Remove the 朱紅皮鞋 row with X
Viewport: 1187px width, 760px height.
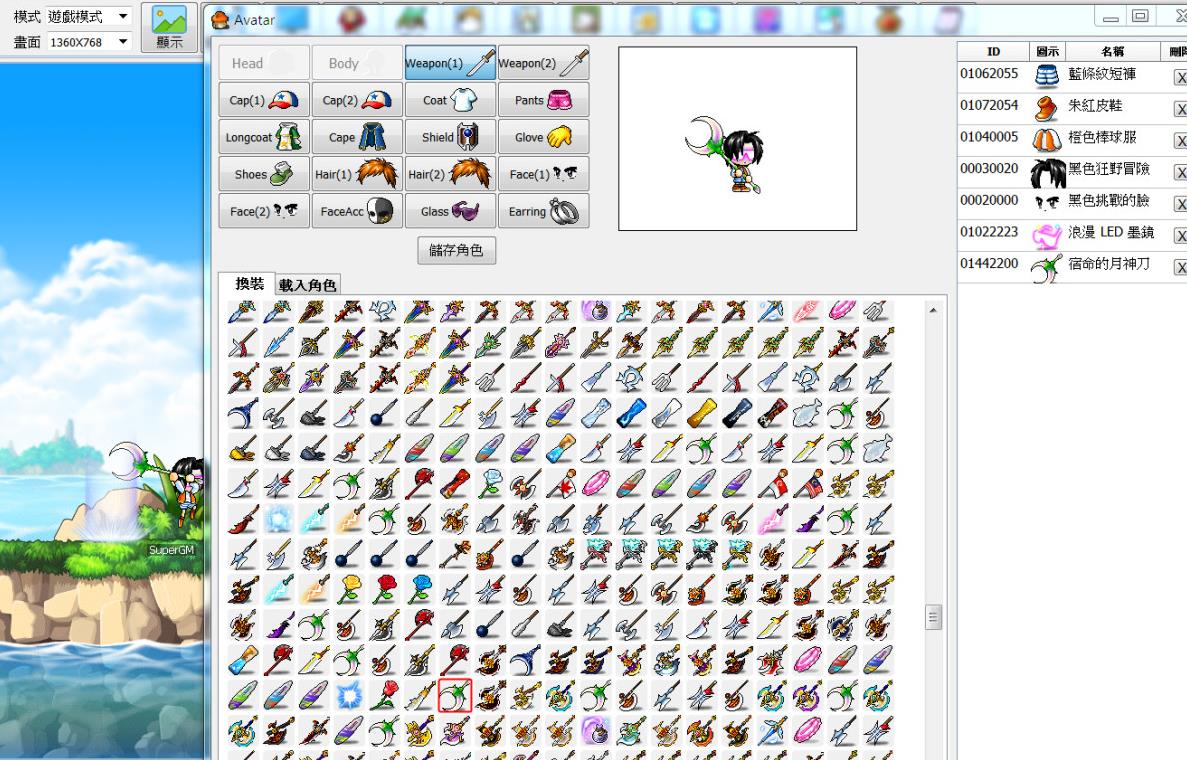(1179, 109)
